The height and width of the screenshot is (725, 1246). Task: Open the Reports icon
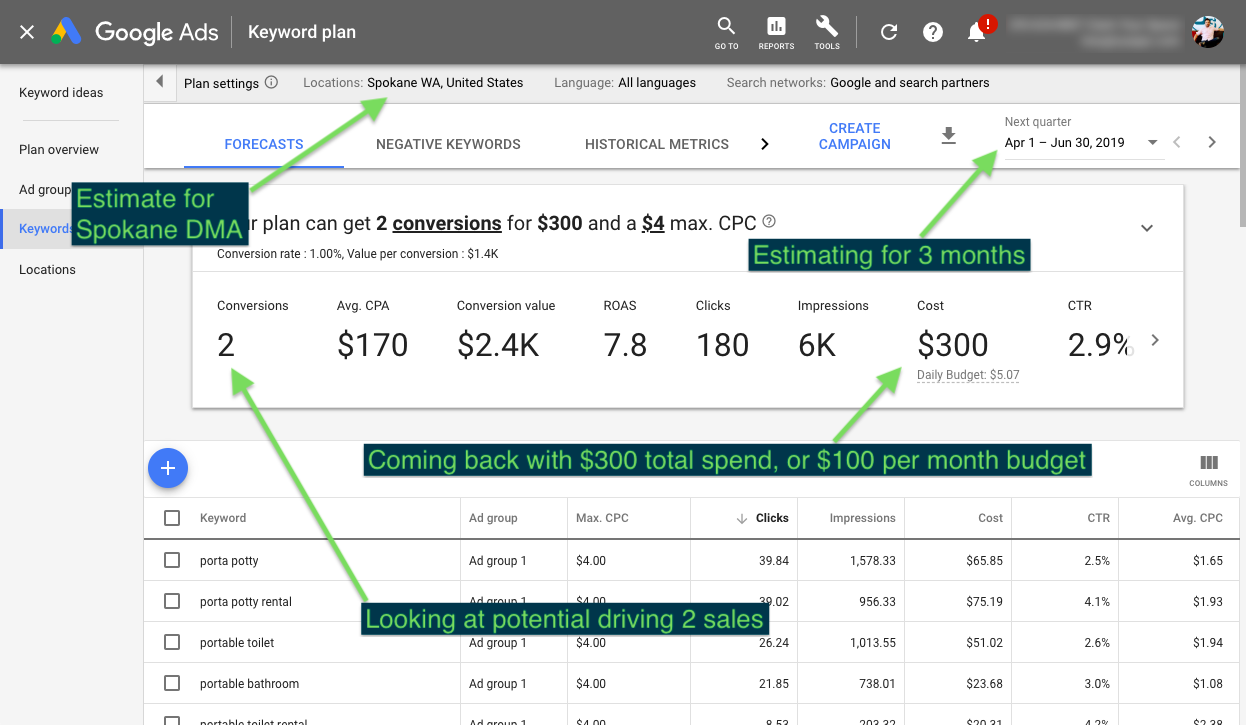coord(776,32)
